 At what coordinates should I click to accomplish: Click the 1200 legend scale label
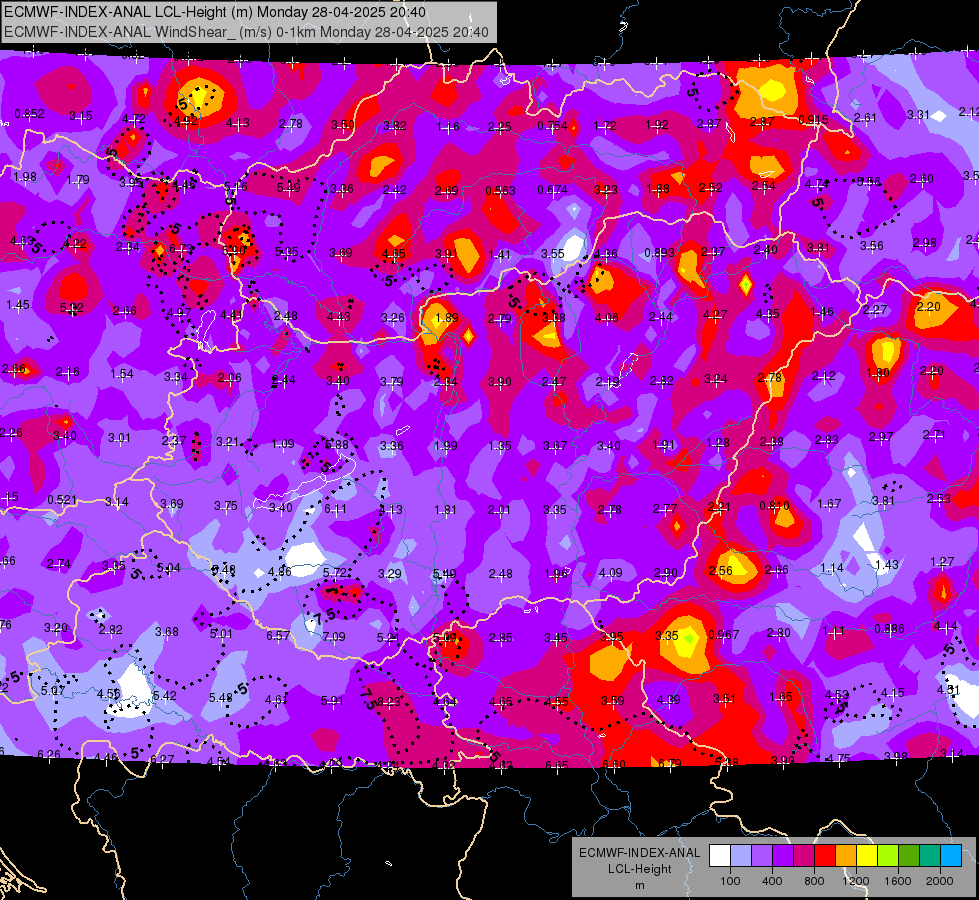tap(855, 881)
